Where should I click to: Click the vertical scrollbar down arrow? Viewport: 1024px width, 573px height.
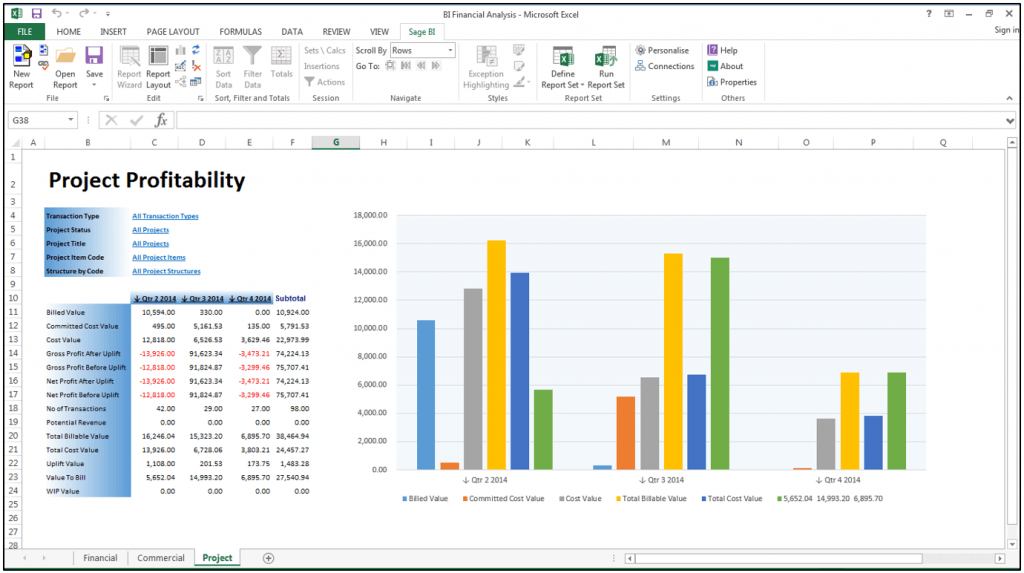(x=1012, y=544)
